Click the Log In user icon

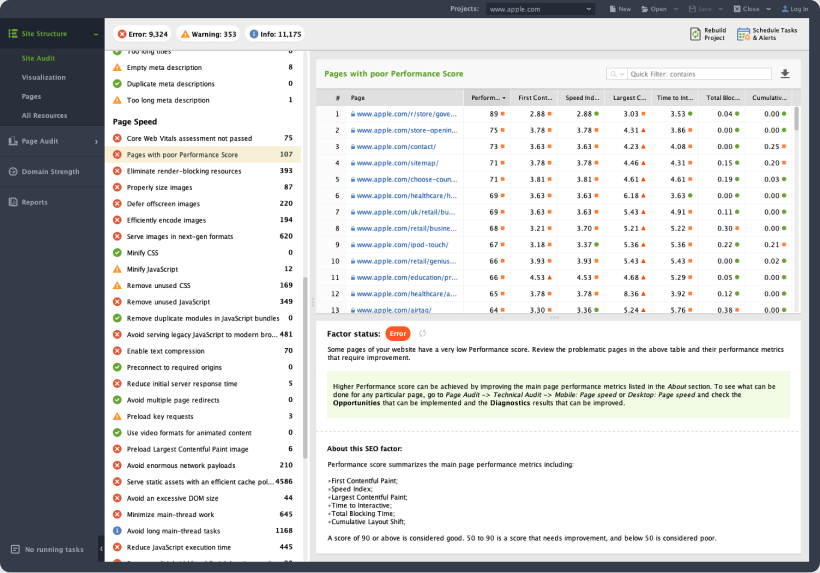[785, 9]
